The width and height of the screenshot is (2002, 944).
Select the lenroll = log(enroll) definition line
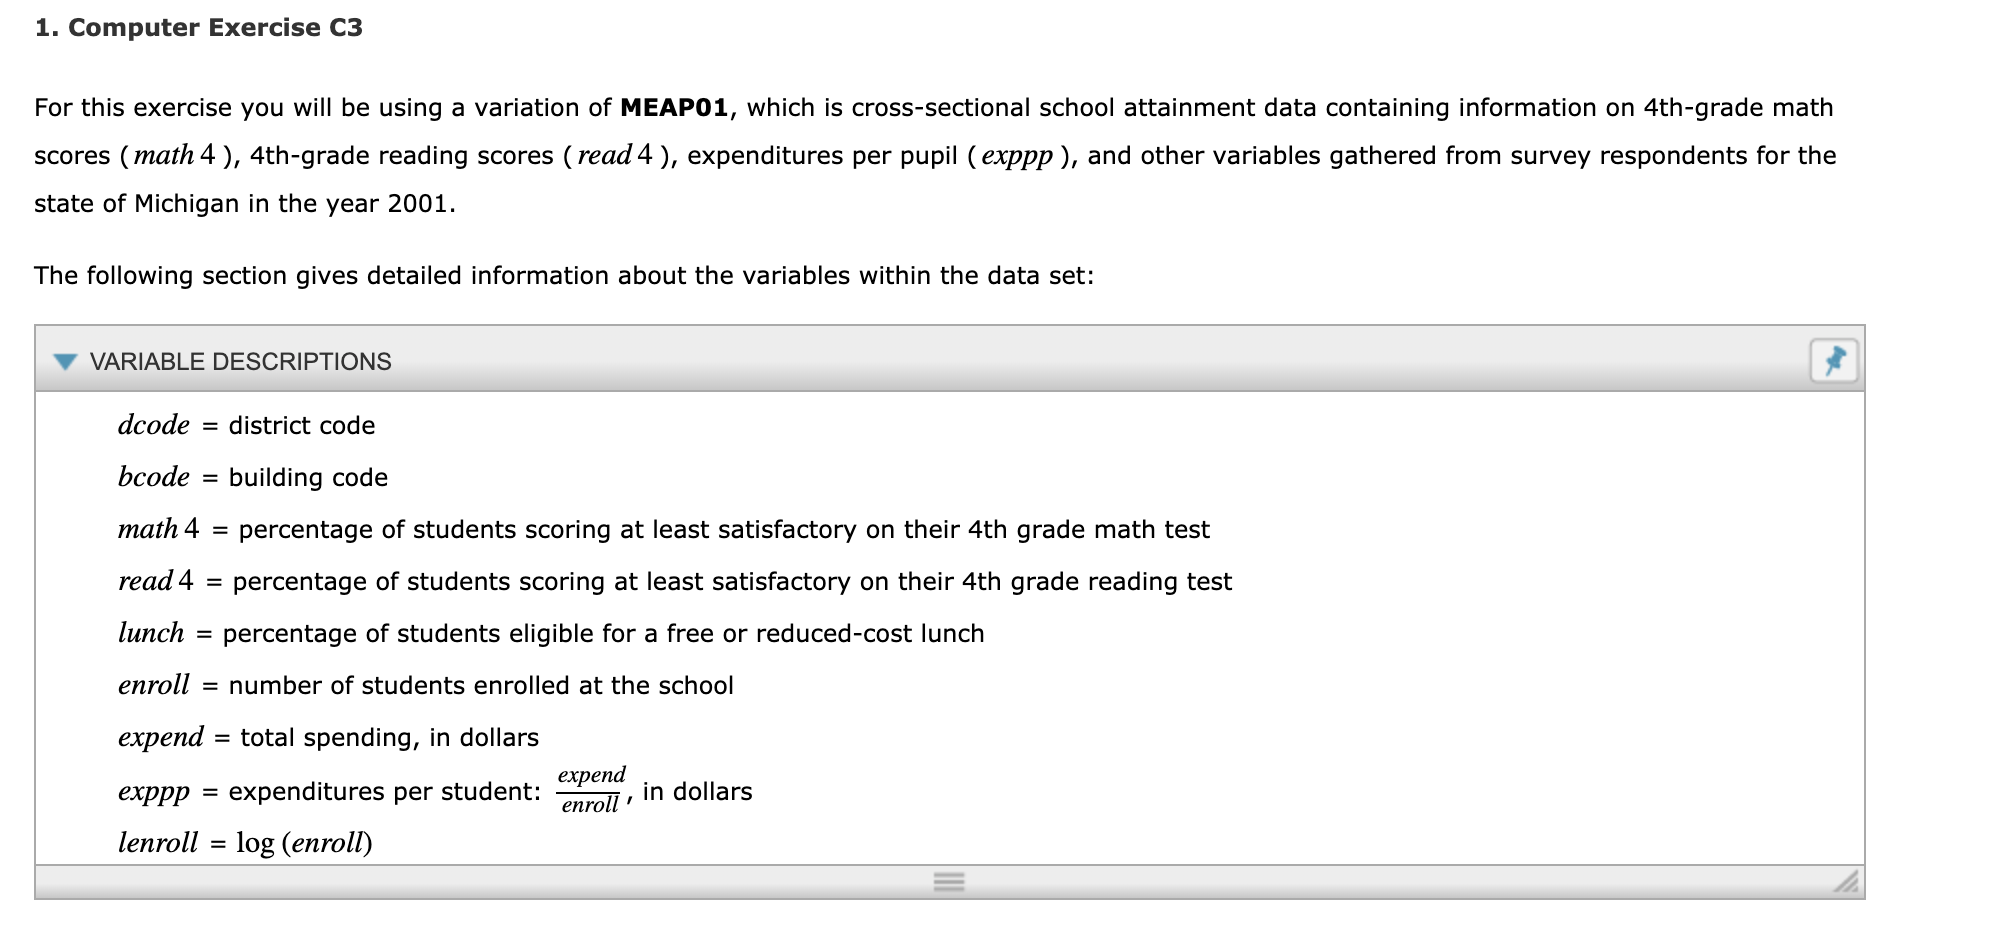point(245,843)
